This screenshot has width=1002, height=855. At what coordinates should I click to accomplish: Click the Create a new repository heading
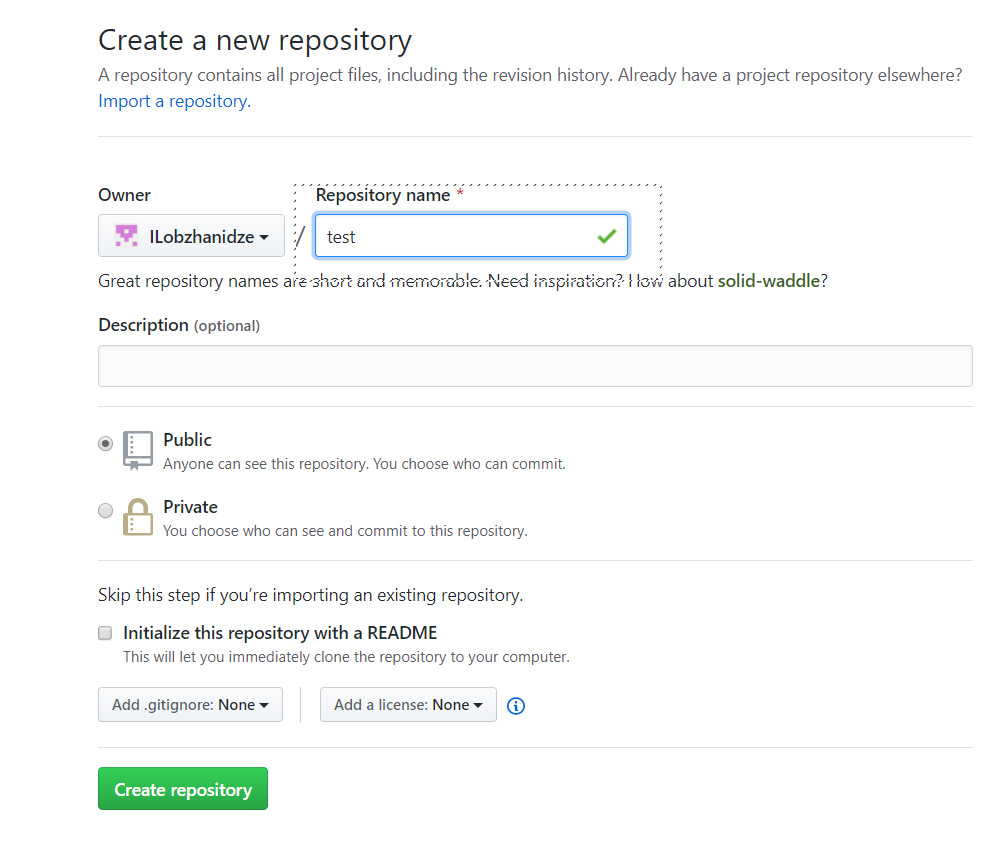coord(255,41)
